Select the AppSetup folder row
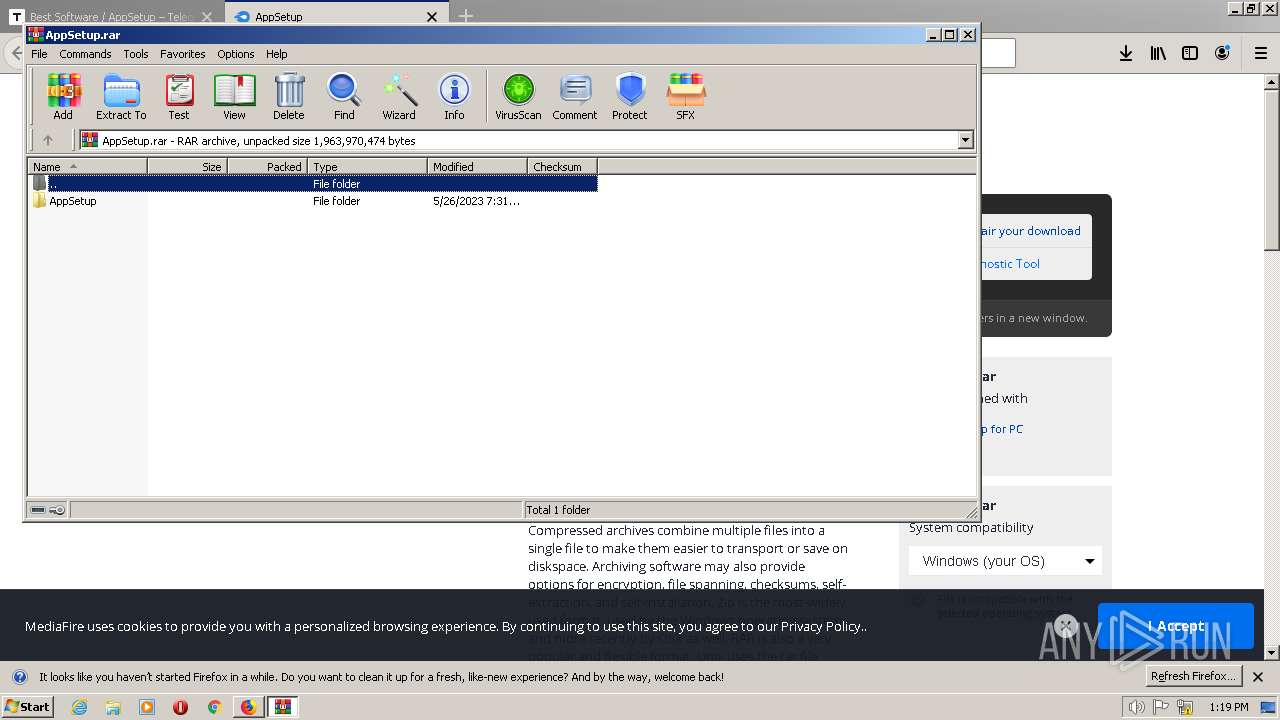Image resolution: width=1280 pixels, height=720 pixels. 313,201
